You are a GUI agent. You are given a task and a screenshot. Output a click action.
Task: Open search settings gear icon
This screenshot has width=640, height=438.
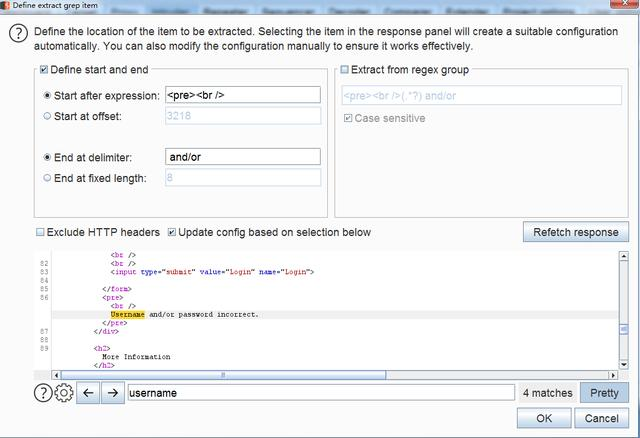point(64,393)
